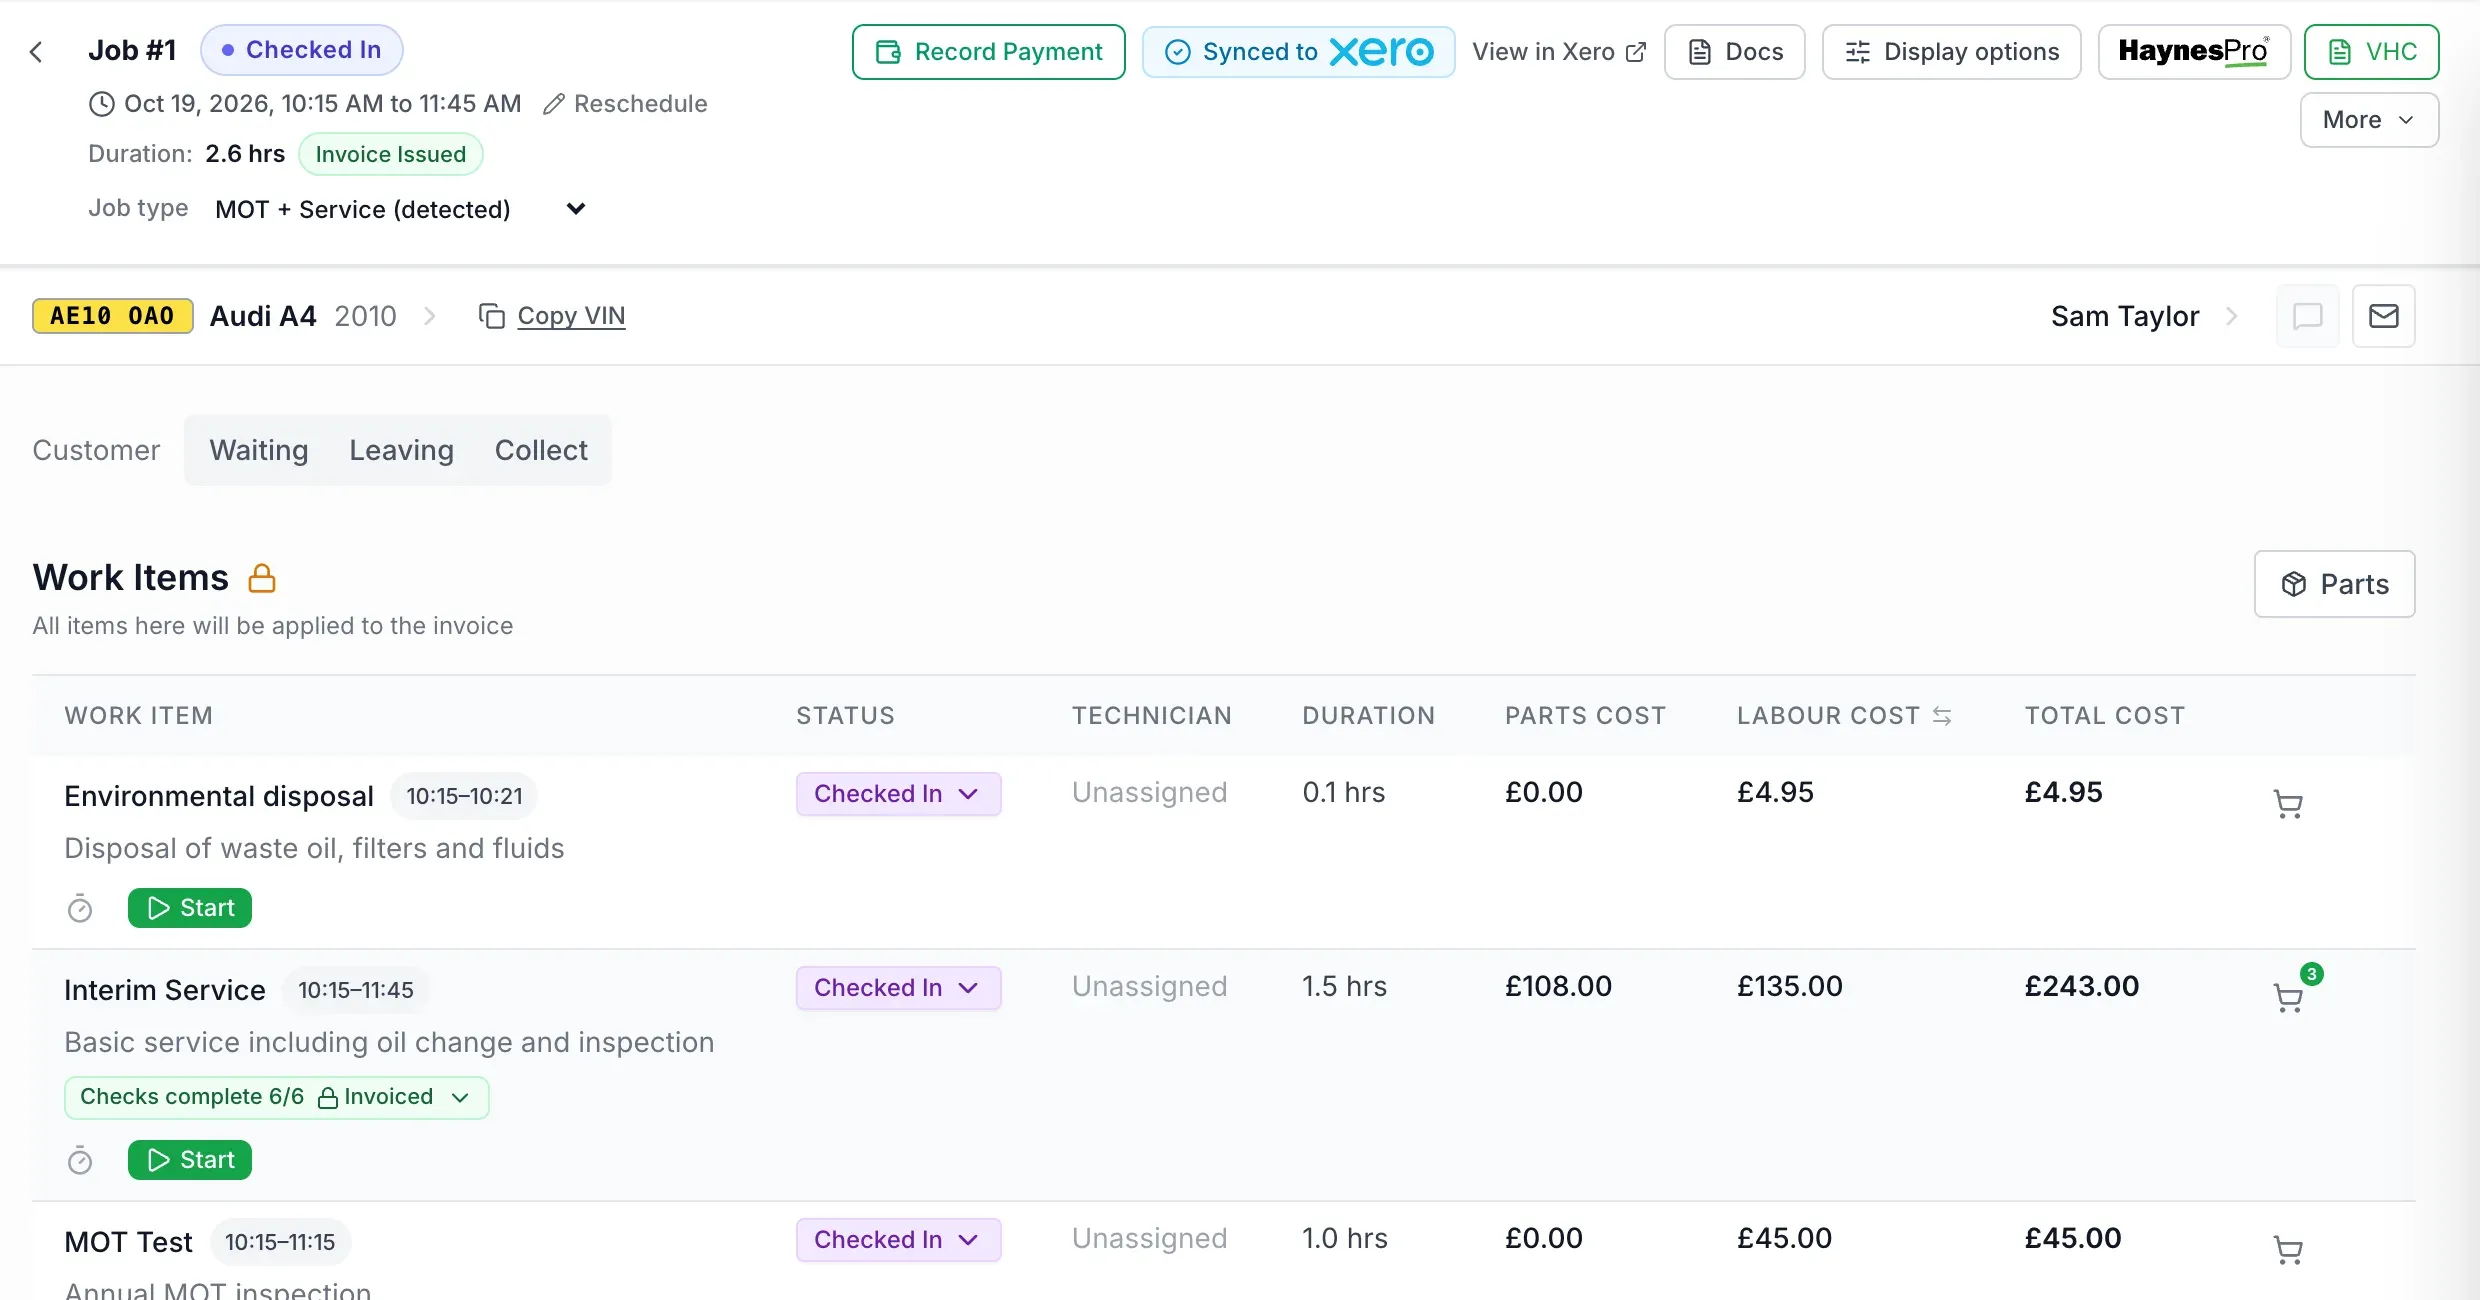2480x1300 pixels.
Task: Click the copy icon beside Copy VIN
Action: click(x=492, y=316)
